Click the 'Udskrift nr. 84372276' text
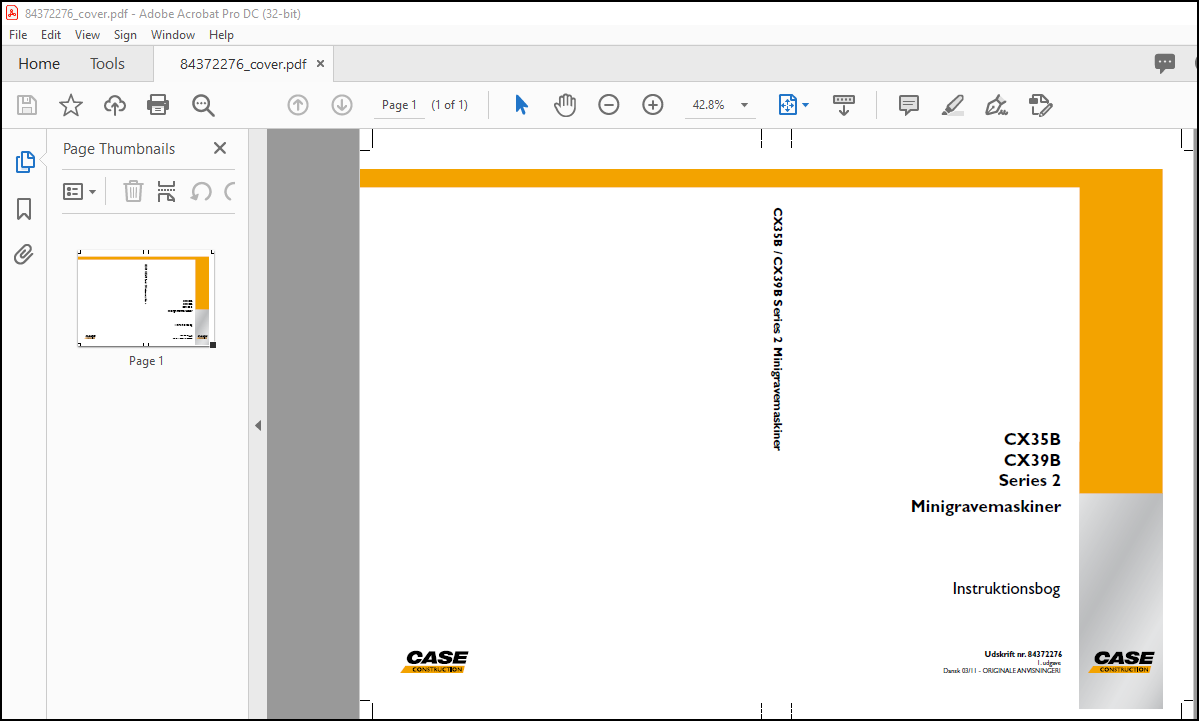This screenshot has width=1199, height=721. pos(1023,654)
